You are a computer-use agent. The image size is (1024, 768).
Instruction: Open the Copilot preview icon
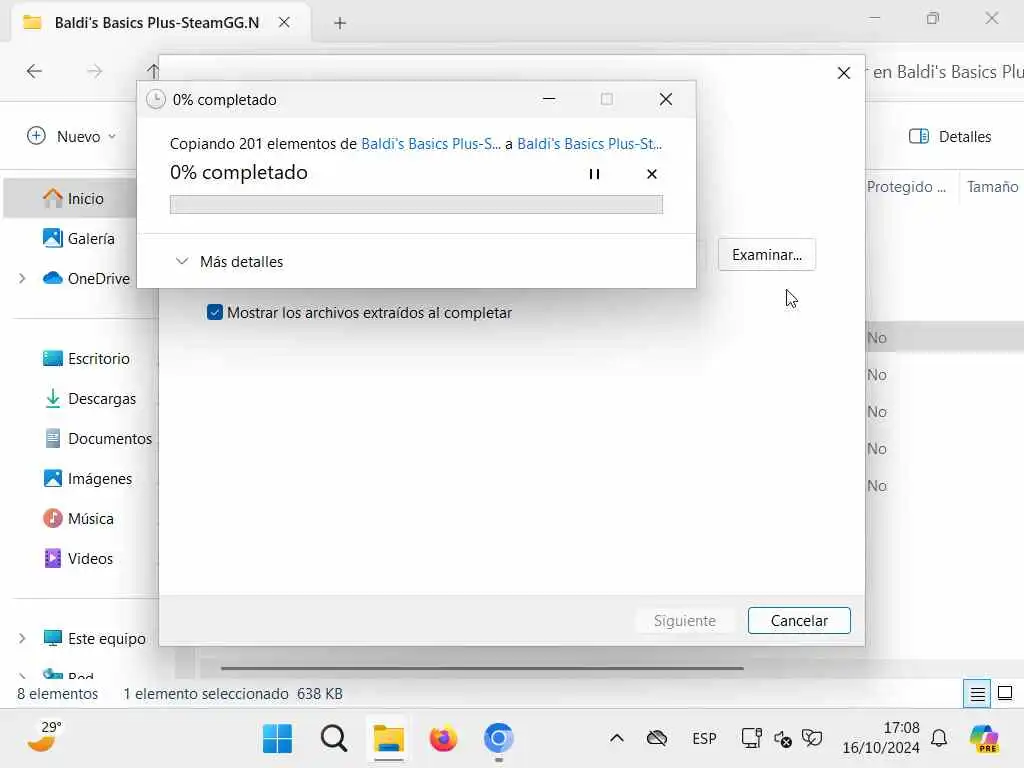click(984, 739)
